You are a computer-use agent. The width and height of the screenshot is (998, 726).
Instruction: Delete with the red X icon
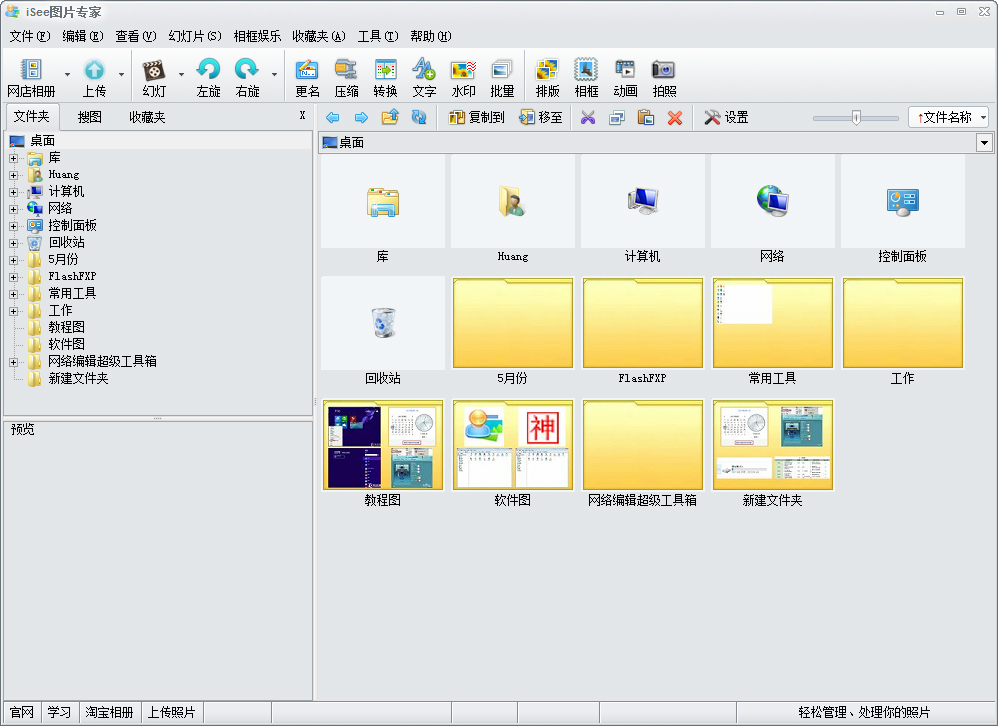pyautogui.click(x=675, y=118)
